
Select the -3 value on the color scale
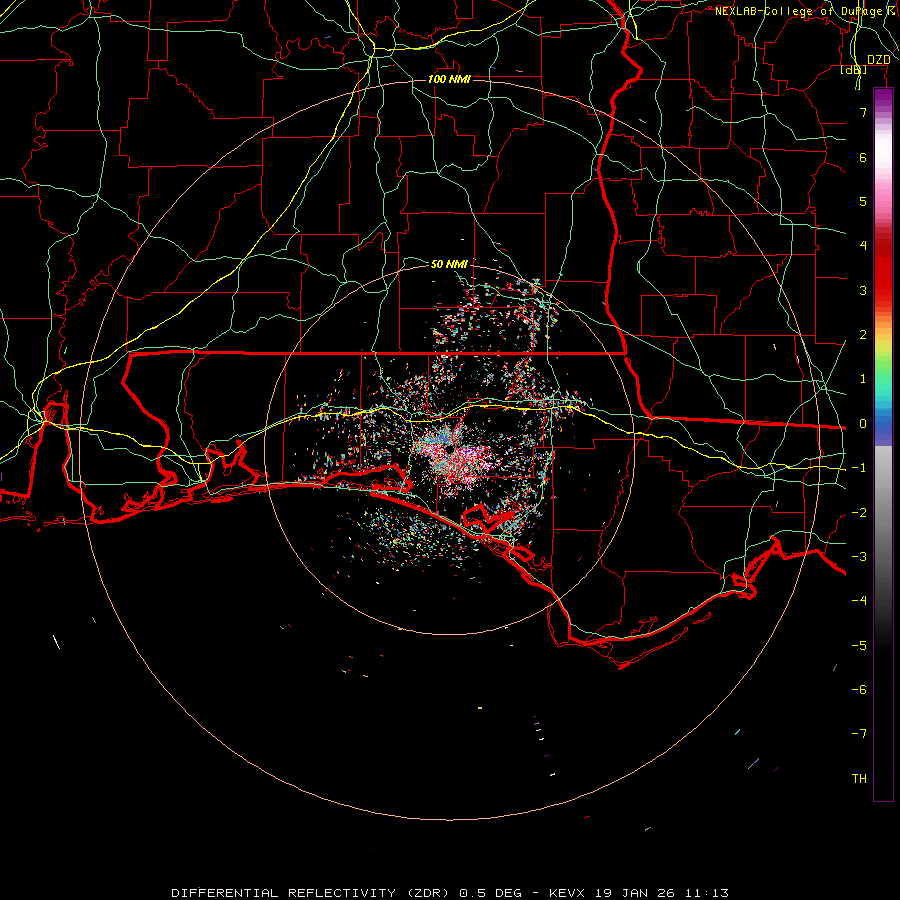(x=859, y=557)
